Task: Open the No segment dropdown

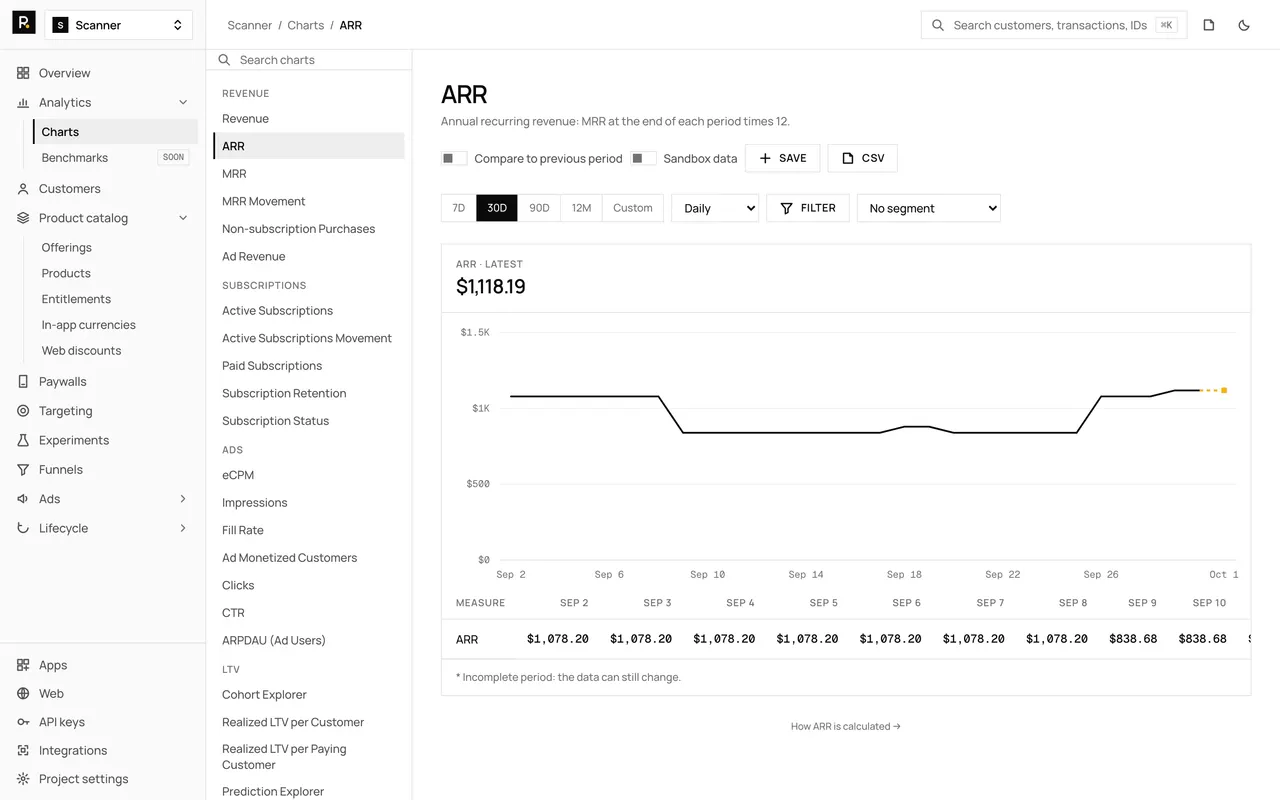Action: coord(929,208)
